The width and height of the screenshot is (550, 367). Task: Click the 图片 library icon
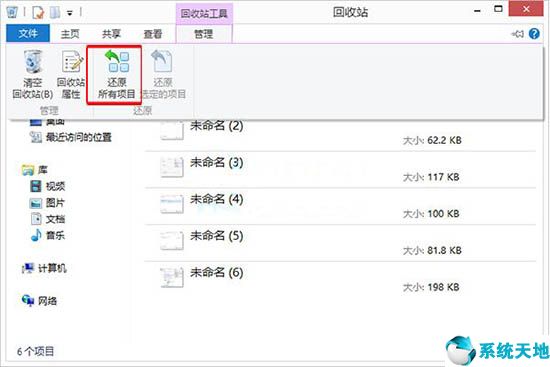click(36, 203)
